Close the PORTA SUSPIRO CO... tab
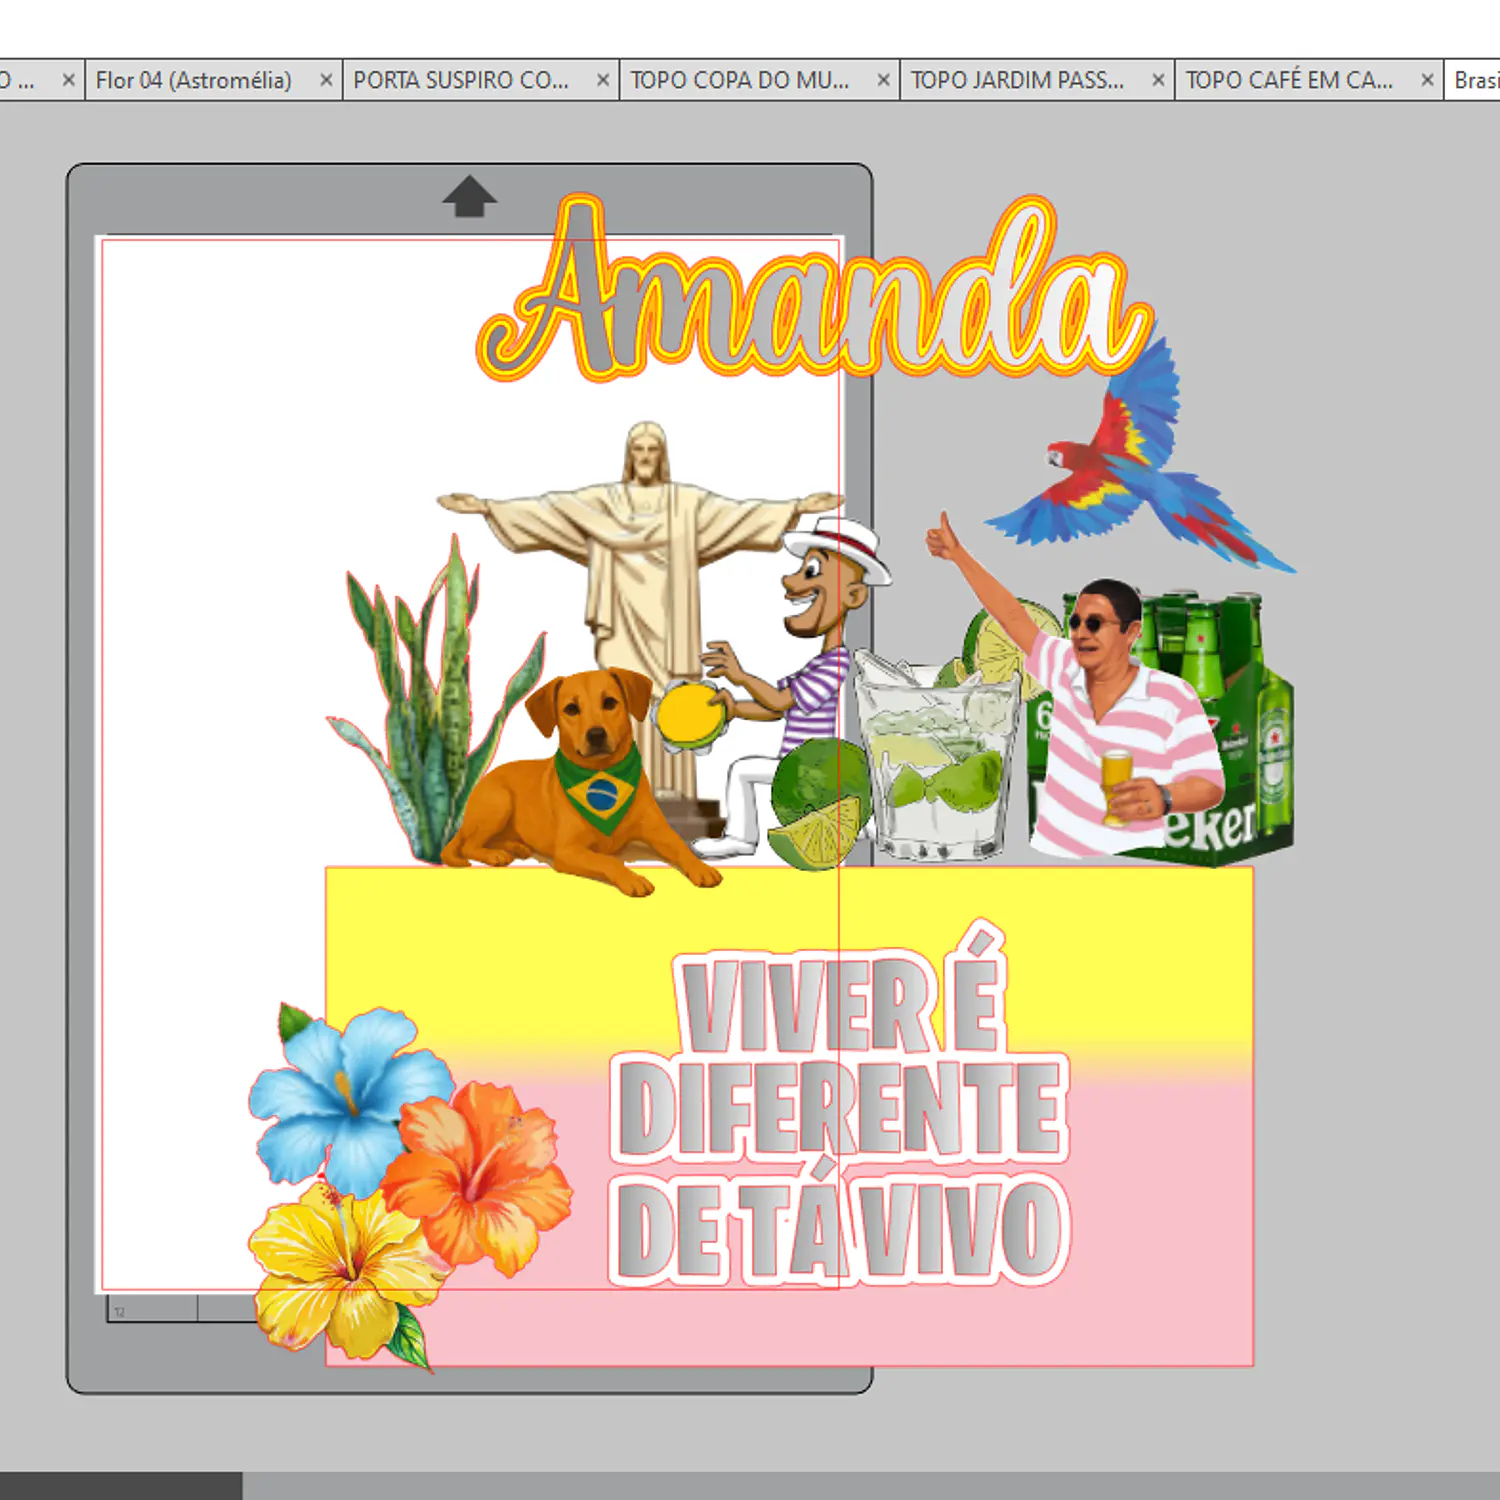 coord(603,80)
